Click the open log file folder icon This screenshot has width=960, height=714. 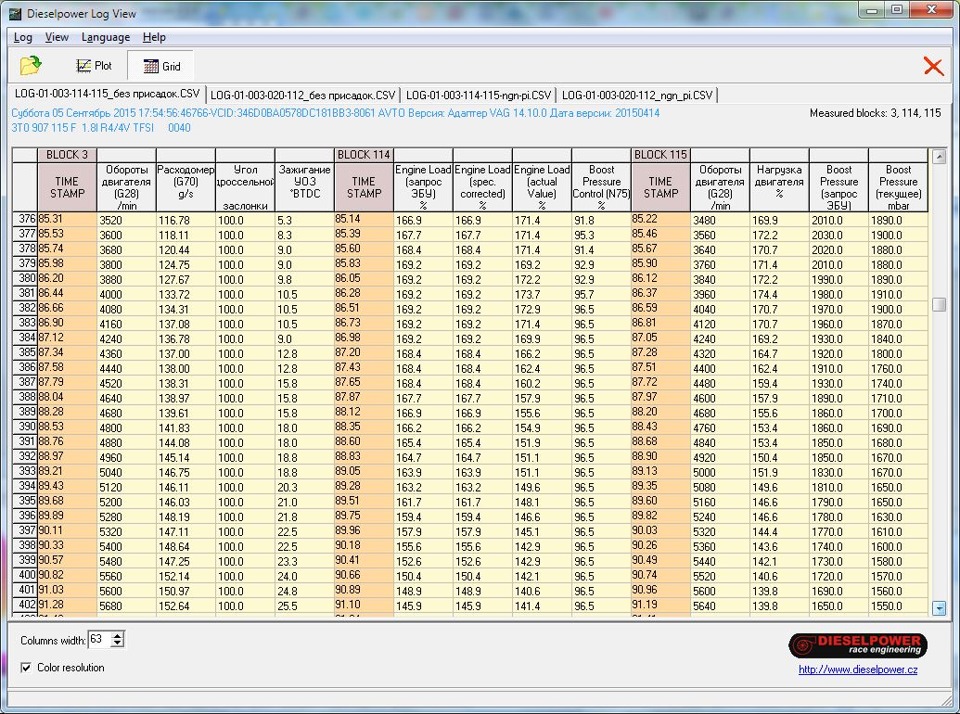(x=31, y=66)
